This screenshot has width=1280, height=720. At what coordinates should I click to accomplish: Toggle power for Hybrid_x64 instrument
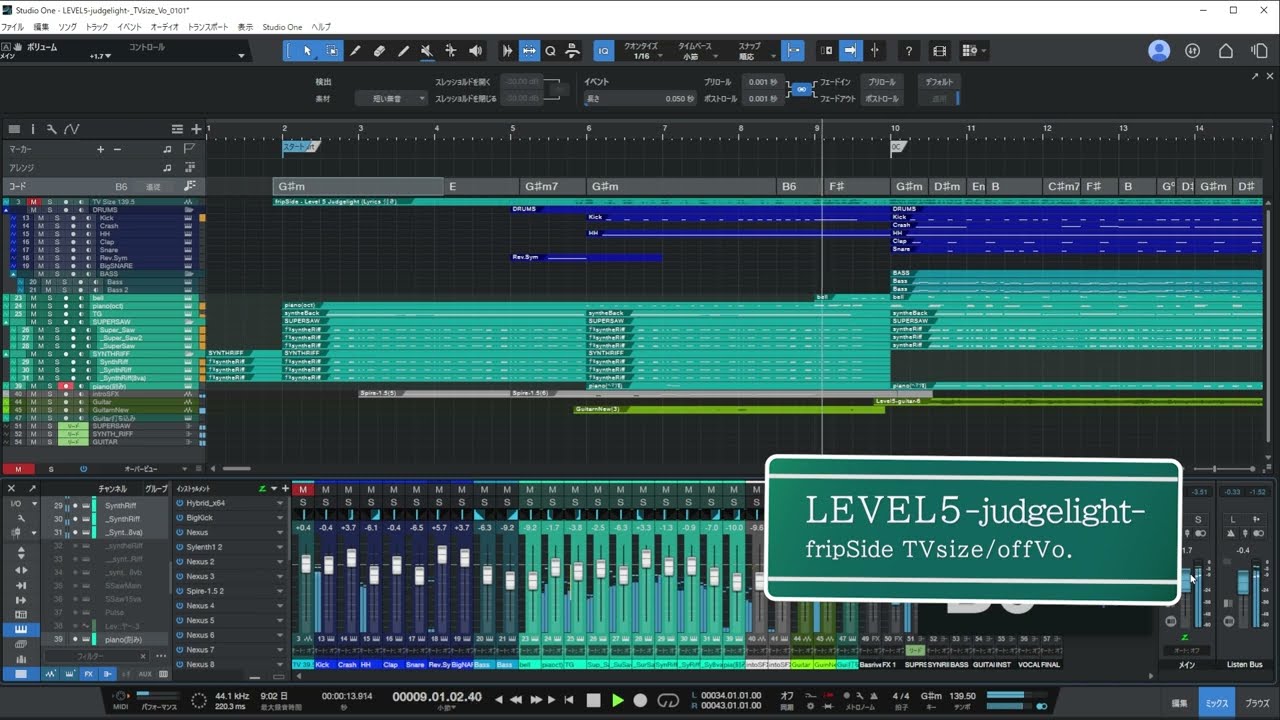(x=180, y=504)
